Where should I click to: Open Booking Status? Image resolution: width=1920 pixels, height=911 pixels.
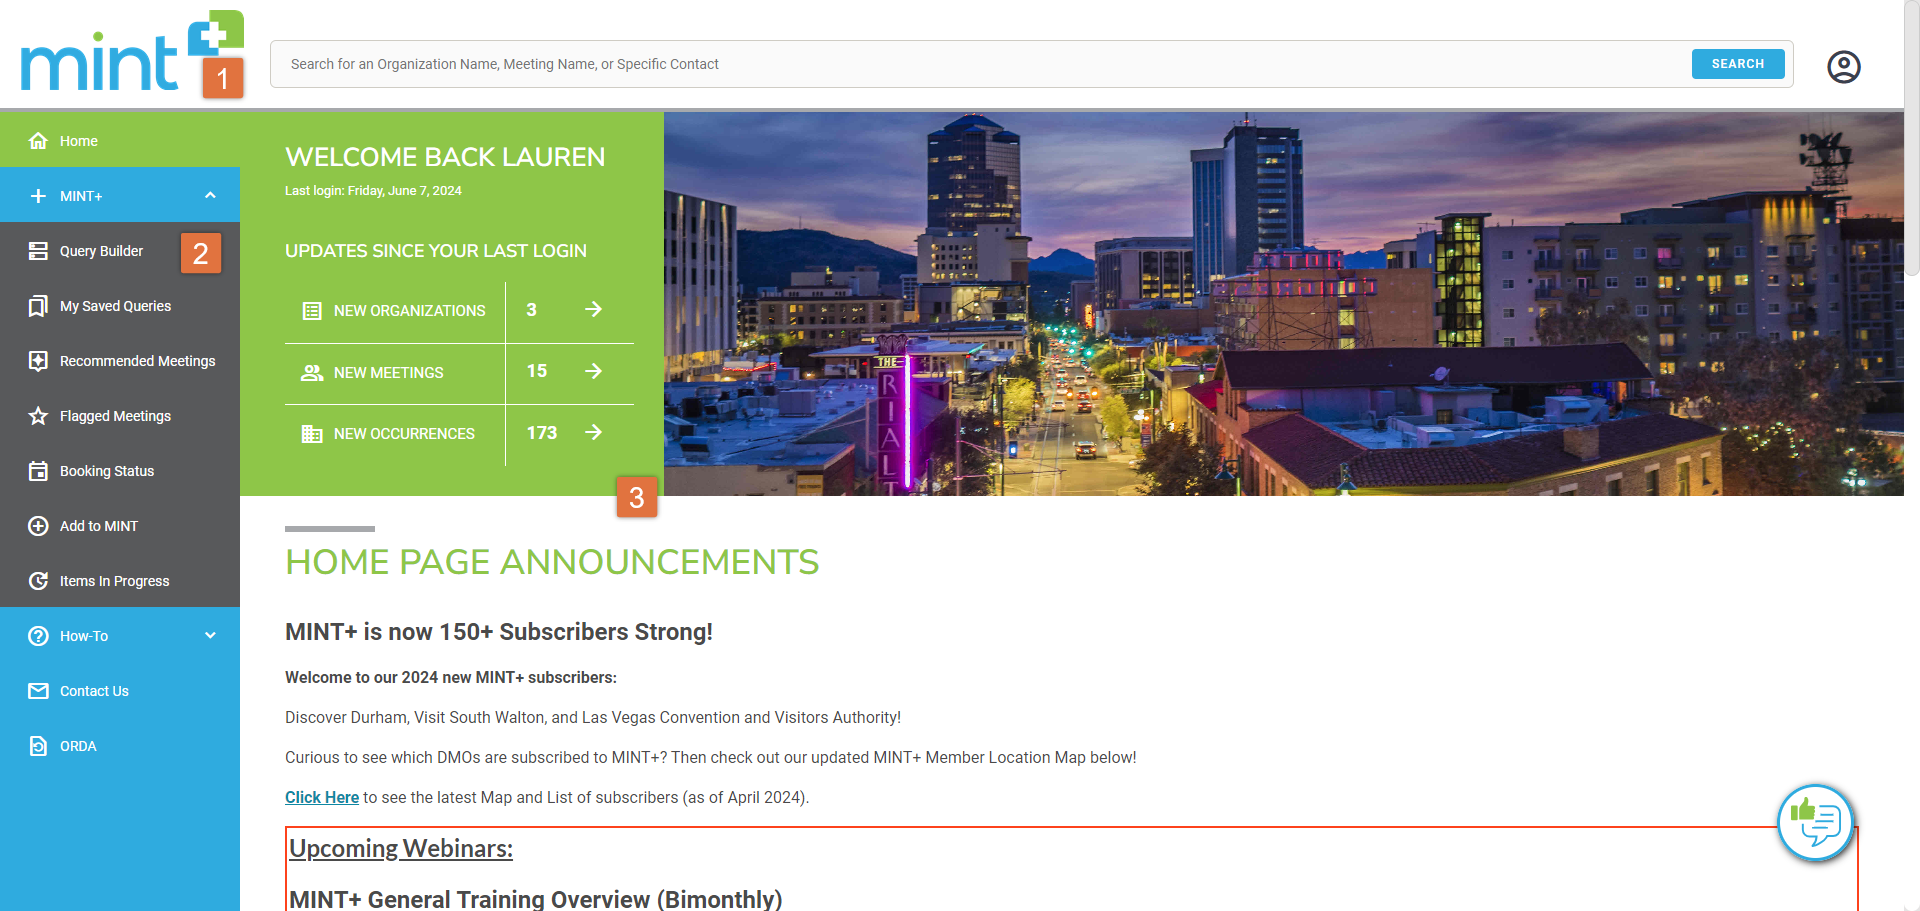[120, 471]
